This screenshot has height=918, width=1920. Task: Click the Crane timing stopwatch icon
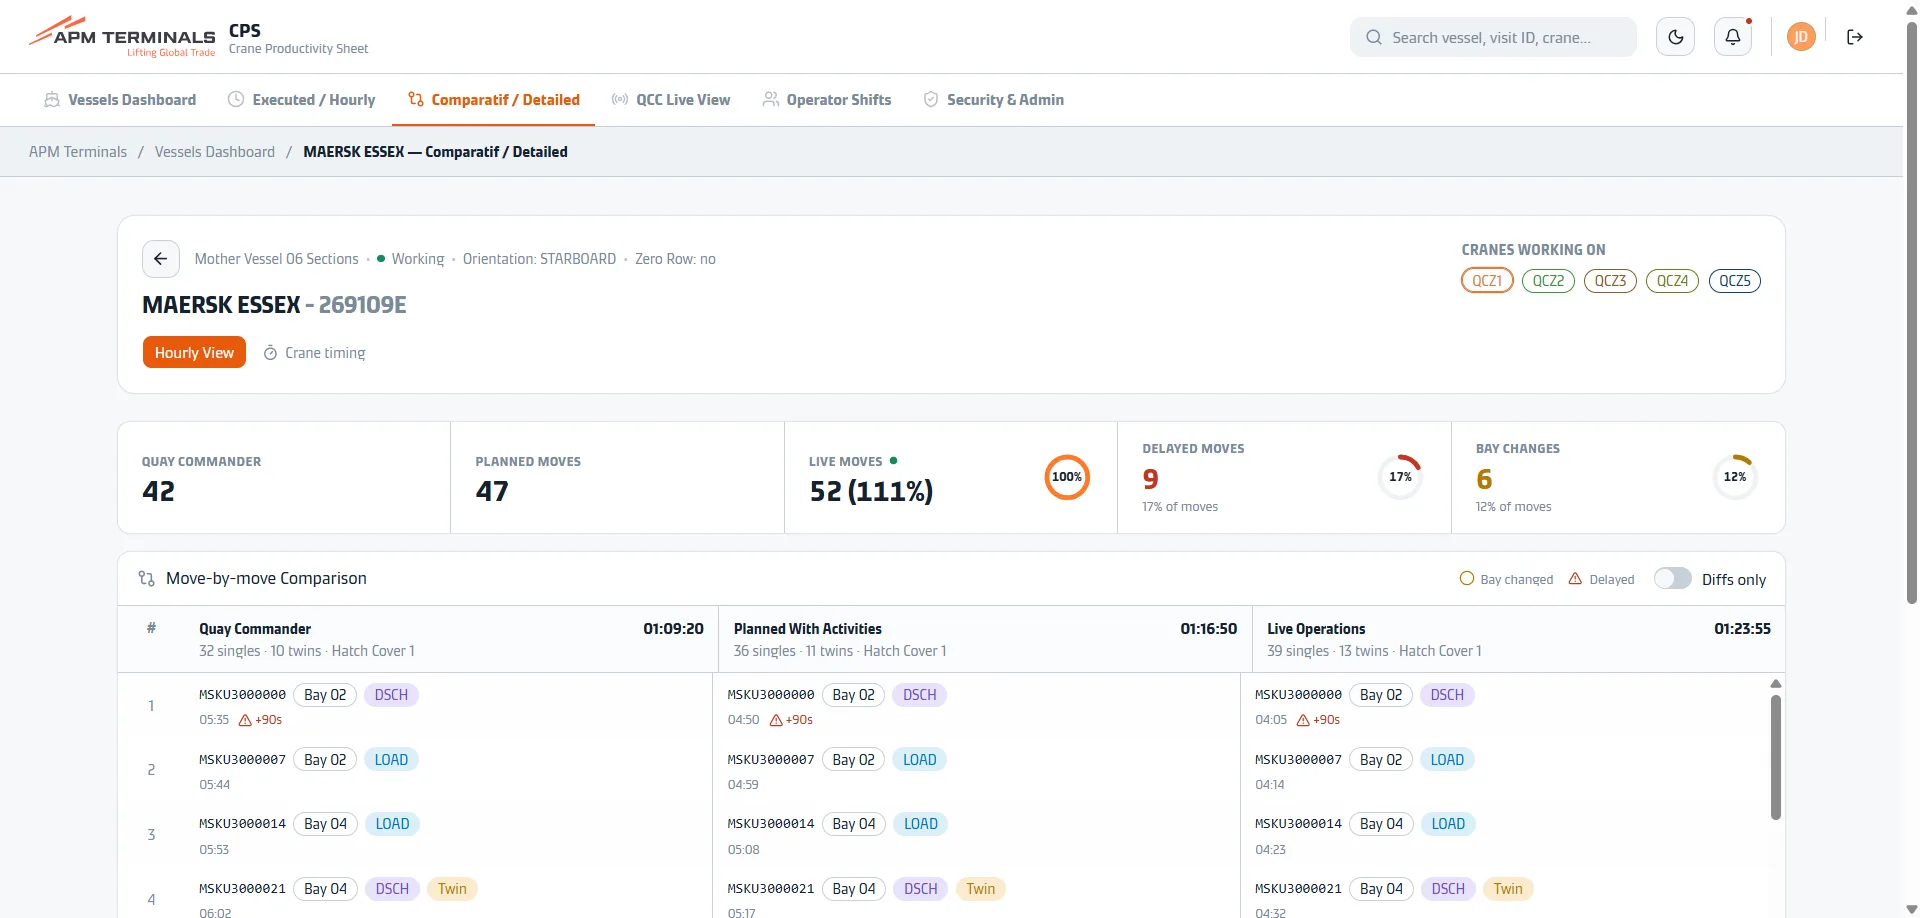(270, 353)
